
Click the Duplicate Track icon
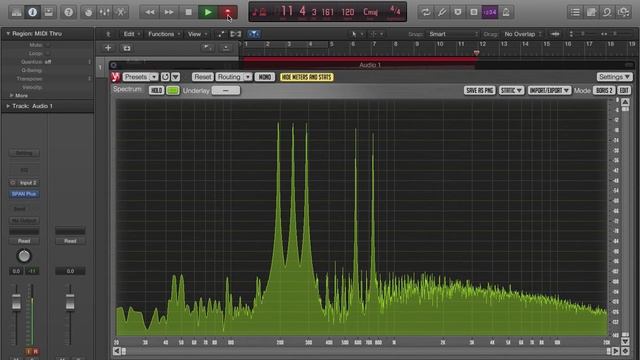[x=127, y=48]
